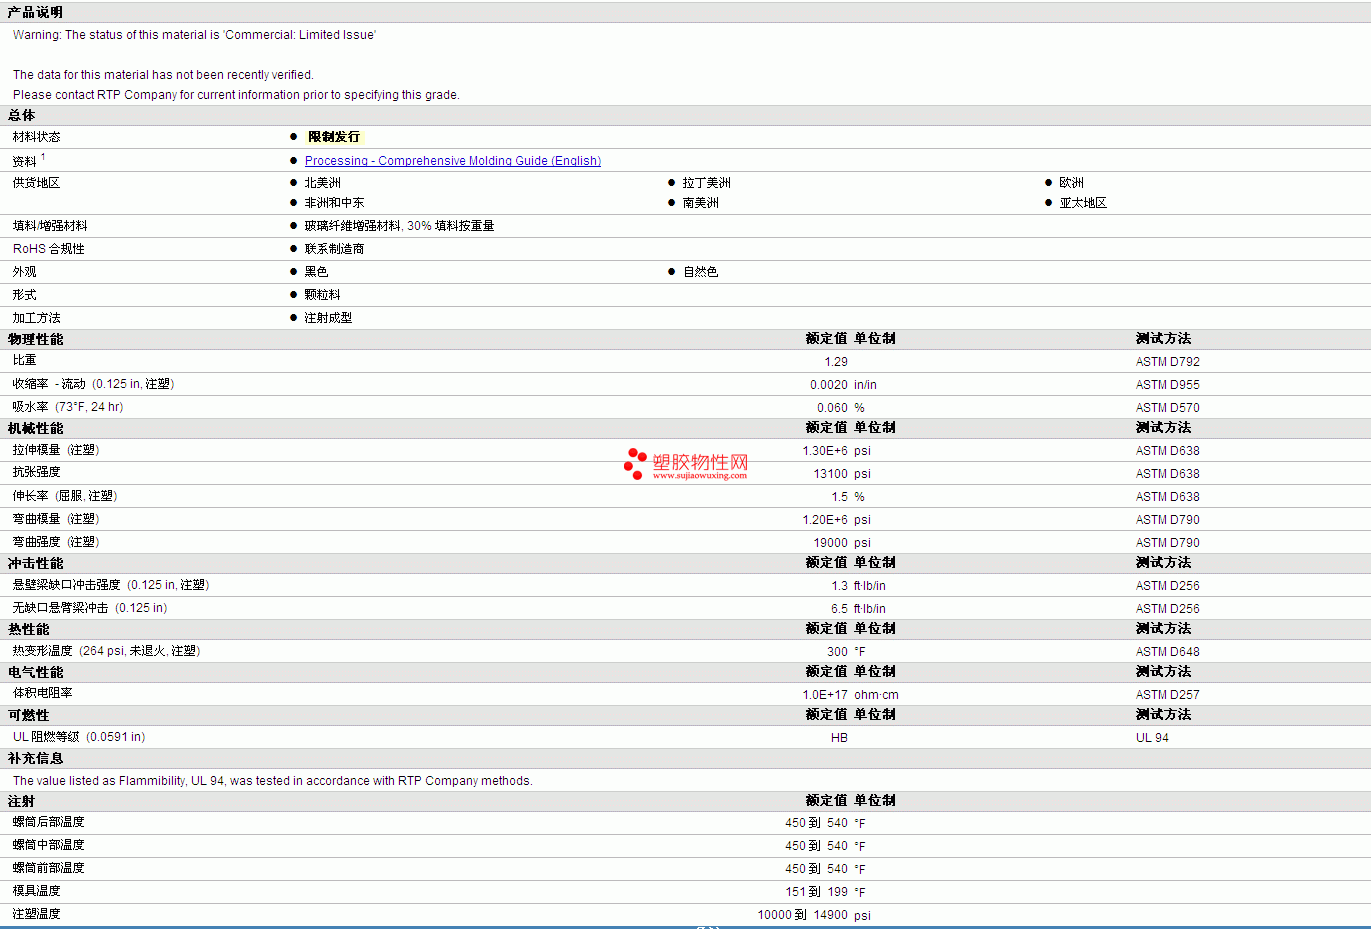This screenshot has width=1371, height=929.
Task: Click the UL 94 test method text
Action: click(x=1152, y=738)
